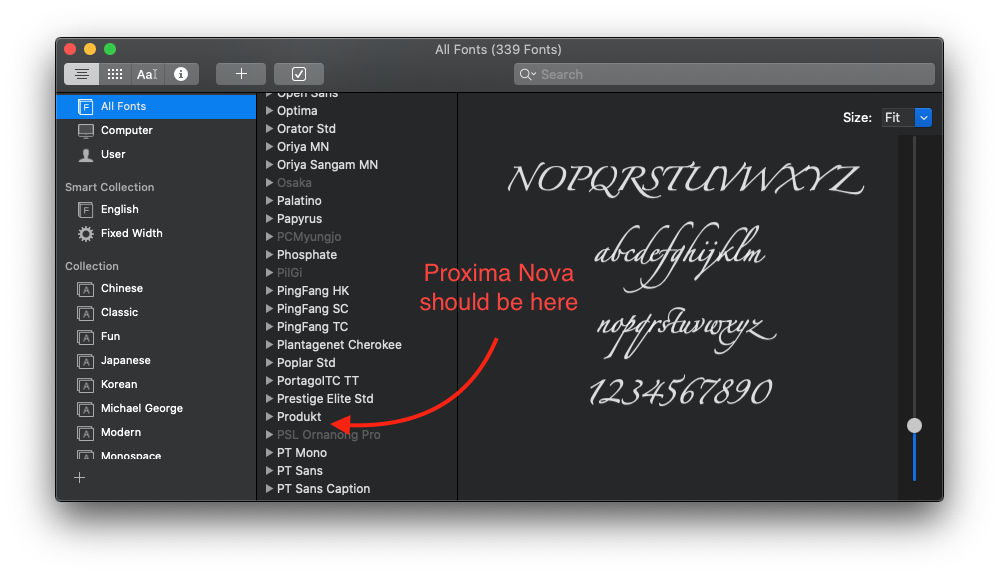The width and height of the screenshot is (999, 575).
Task: Click the Fixed Width gear icon
Action: [x=85, y=234]
